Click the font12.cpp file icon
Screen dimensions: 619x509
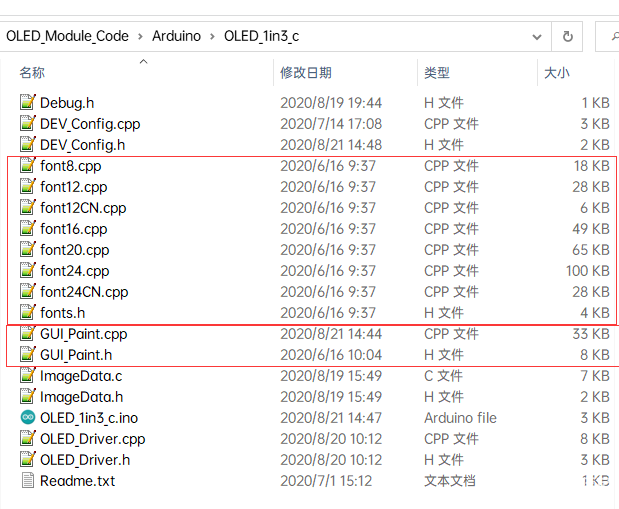(x=28, y=186)
